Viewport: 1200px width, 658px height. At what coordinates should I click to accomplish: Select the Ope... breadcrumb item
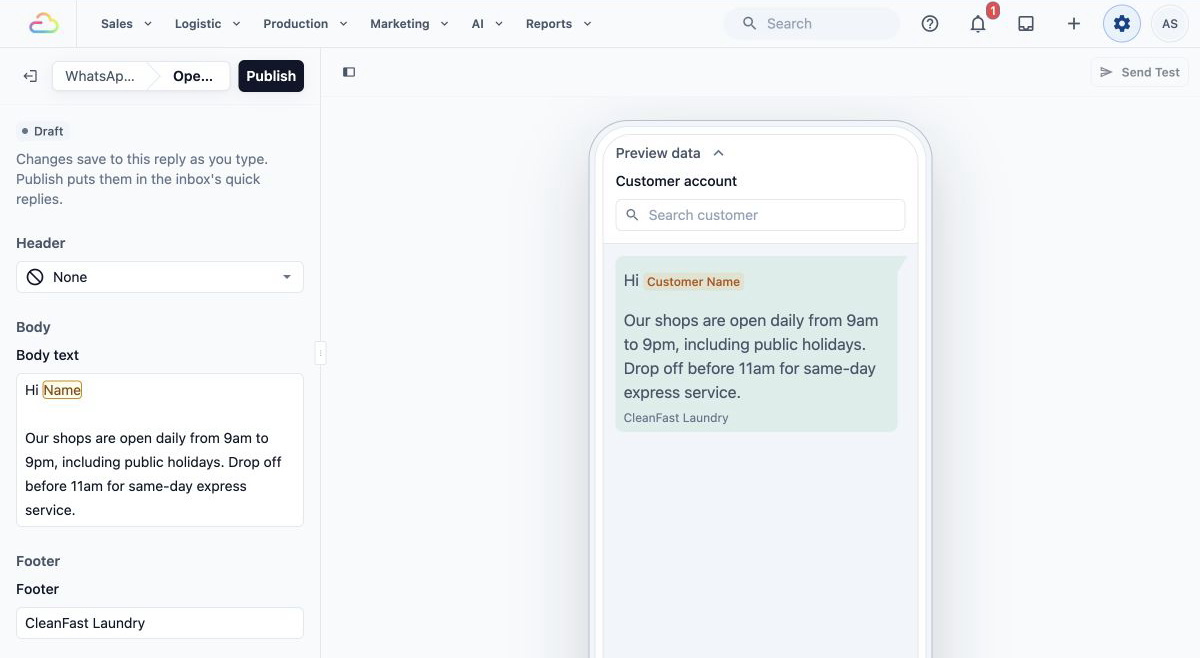coord(192,76)
